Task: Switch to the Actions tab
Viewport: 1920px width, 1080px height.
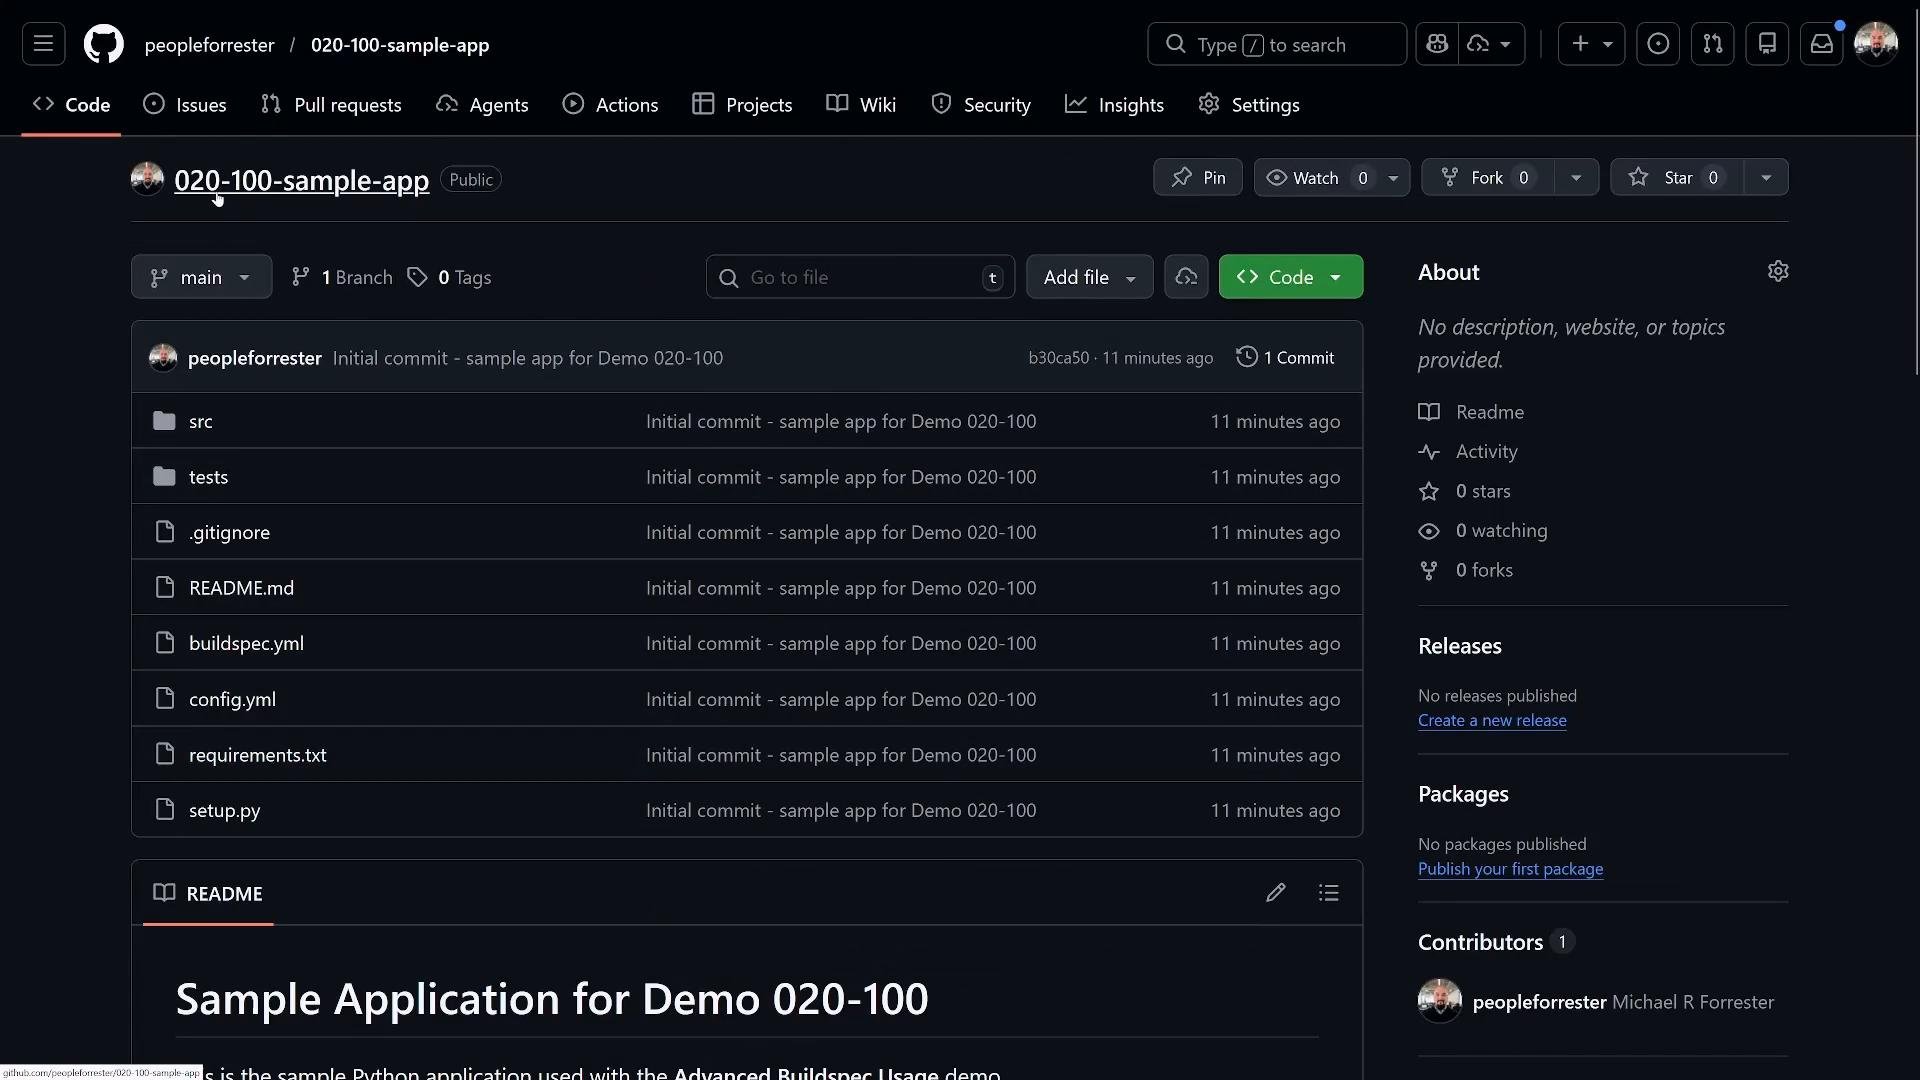Action: click(610, 105)
